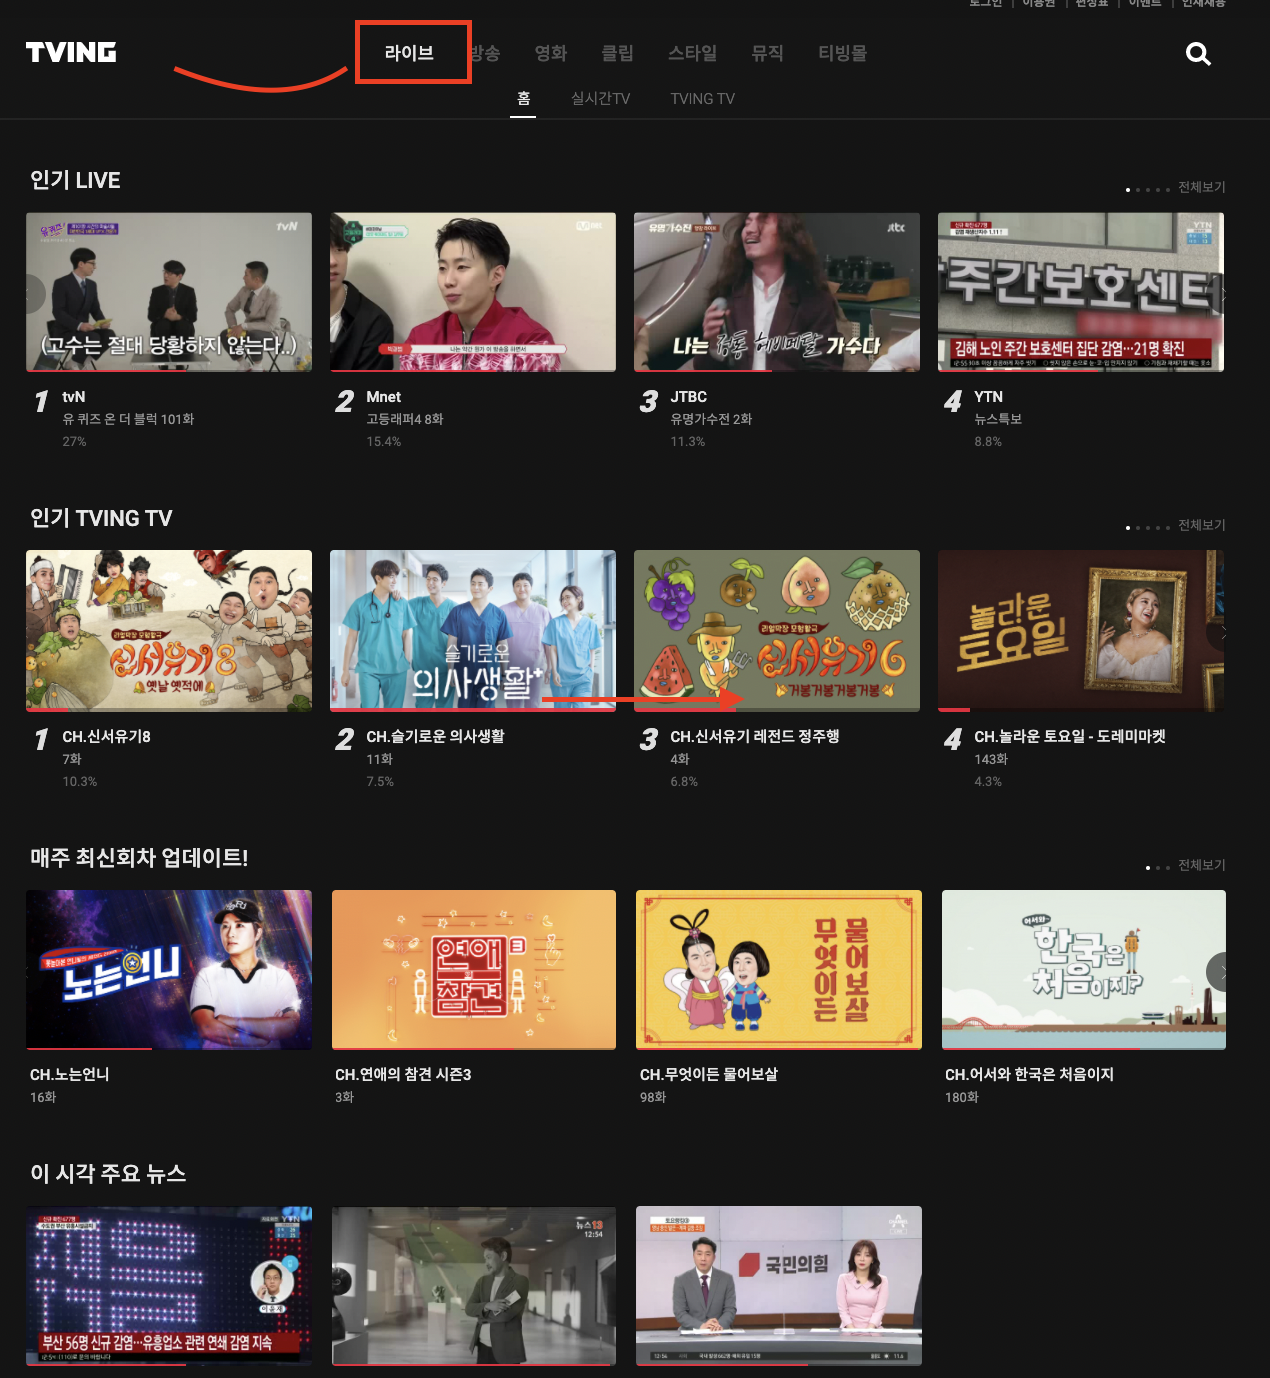
Task: Open the 노는언니 thumbnail
Action: point(169,970)
